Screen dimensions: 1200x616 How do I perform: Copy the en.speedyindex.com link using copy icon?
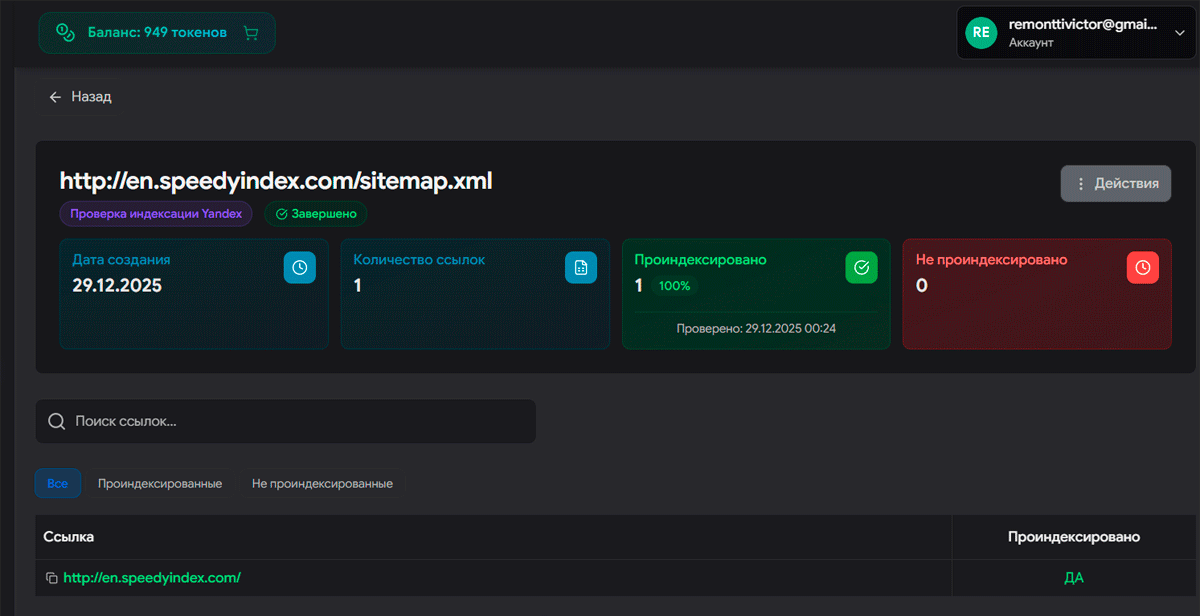click(x=52, y=578)
